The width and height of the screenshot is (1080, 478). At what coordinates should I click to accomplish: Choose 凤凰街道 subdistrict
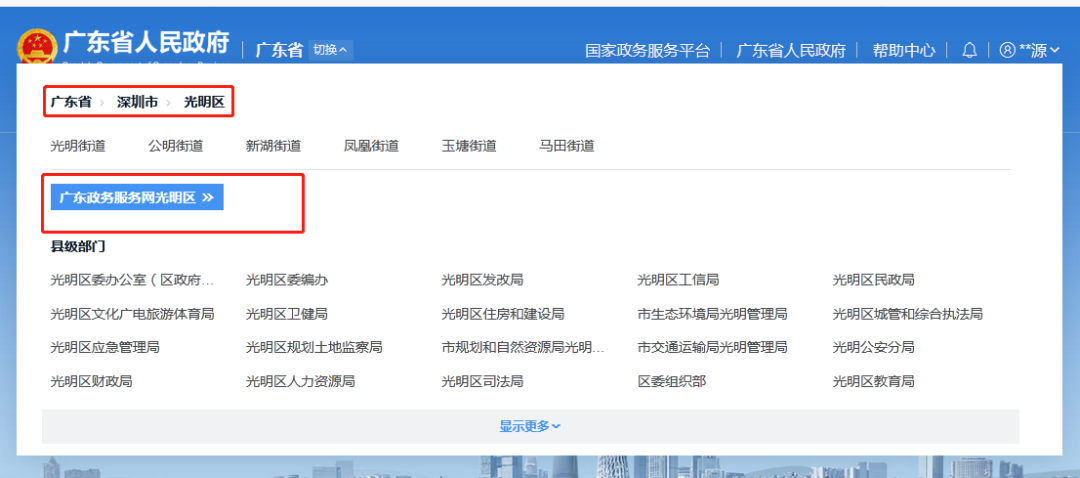[371, 145]
